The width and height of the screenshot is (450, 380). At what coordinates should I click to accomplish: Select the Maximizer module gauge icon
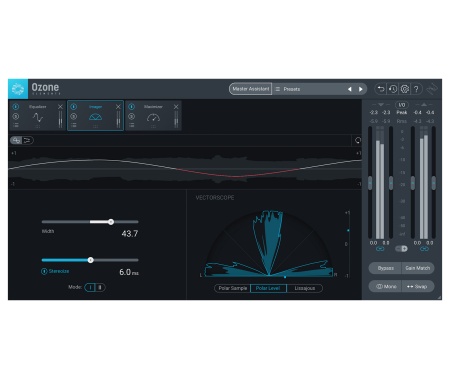tap(153, 117)
